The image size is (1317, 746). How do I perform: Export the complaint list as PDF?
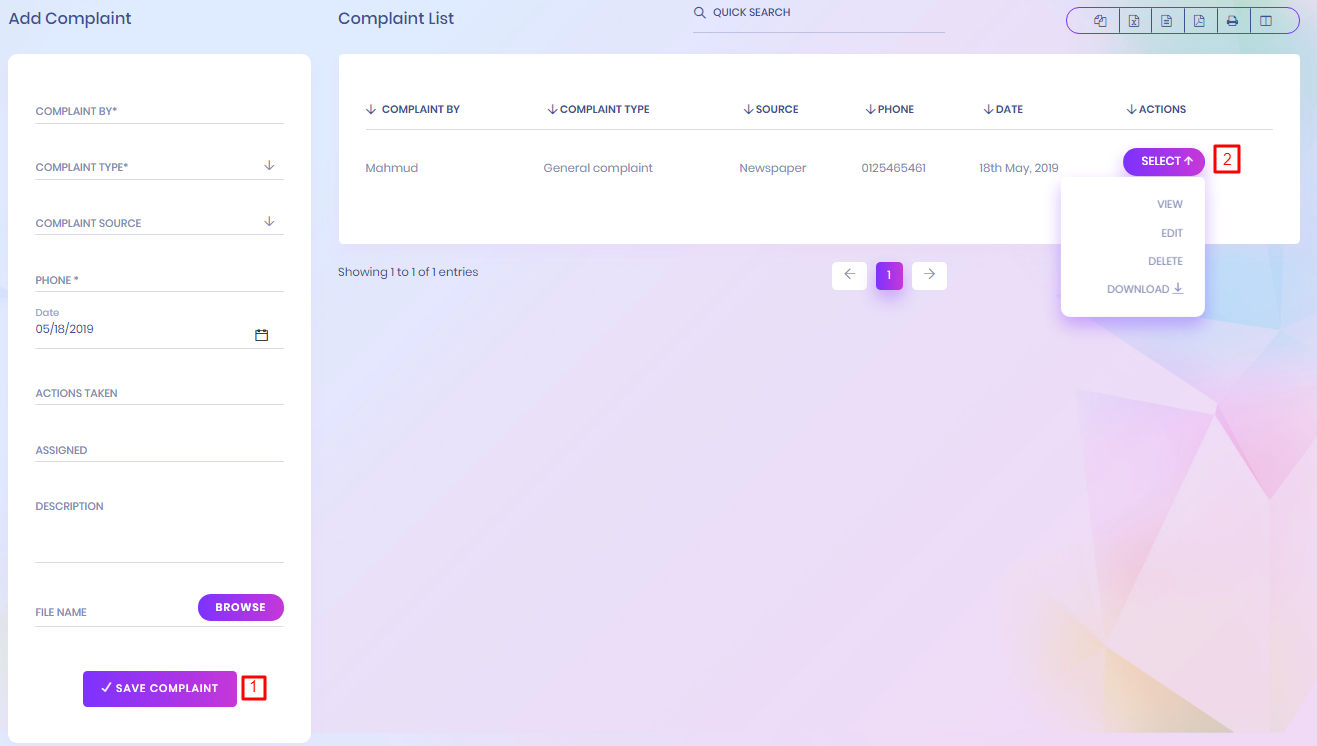coord(1199,21)
